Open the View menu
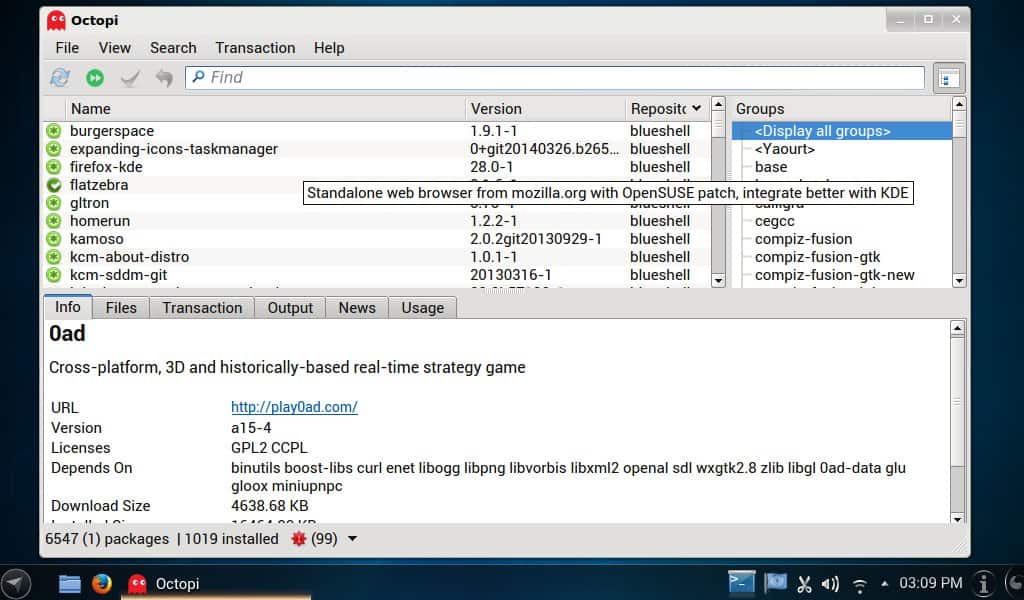Screen dimensions: 1024x600 tap(115, 48)
